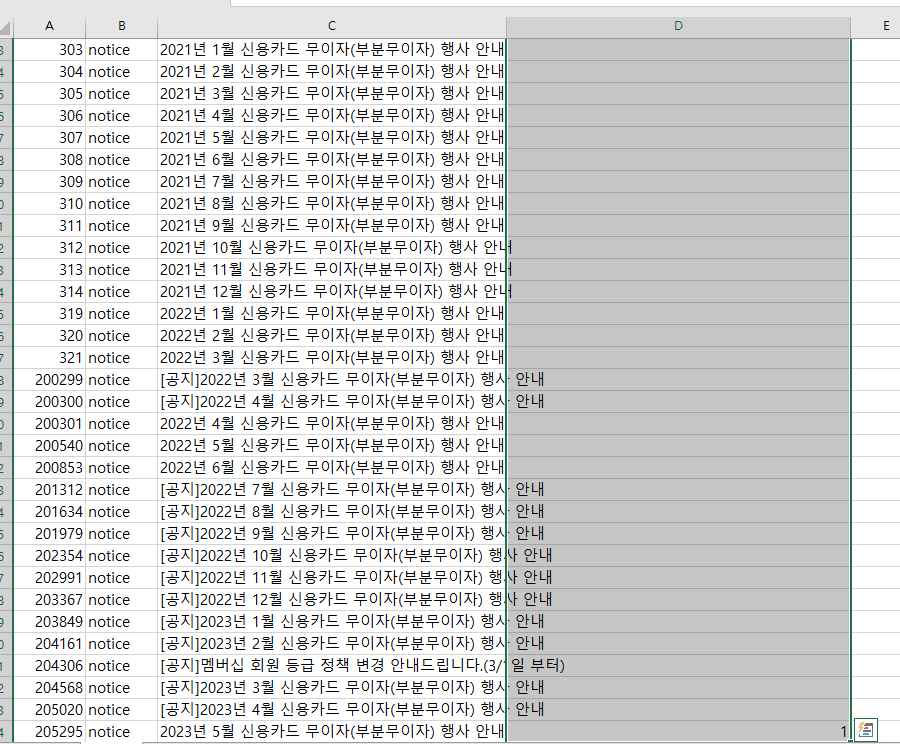Screen dimensions: 900x744
Task: Click cell with ID 312
Action: [x=49, y=248]
